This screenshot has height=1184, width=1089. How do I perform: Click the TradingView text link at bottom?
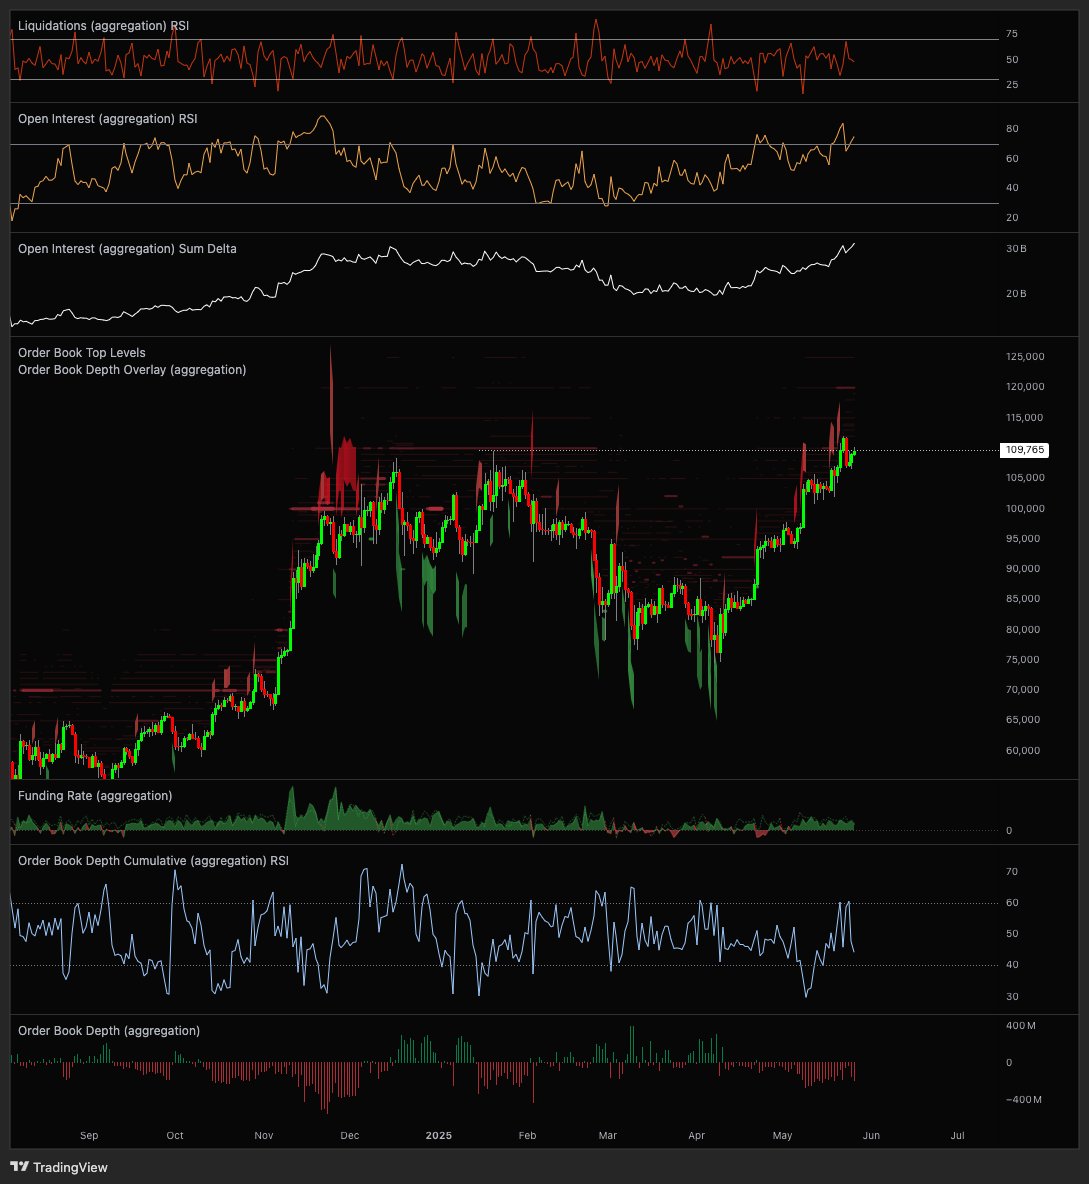pyautogui.click(x=69, y=1167)
